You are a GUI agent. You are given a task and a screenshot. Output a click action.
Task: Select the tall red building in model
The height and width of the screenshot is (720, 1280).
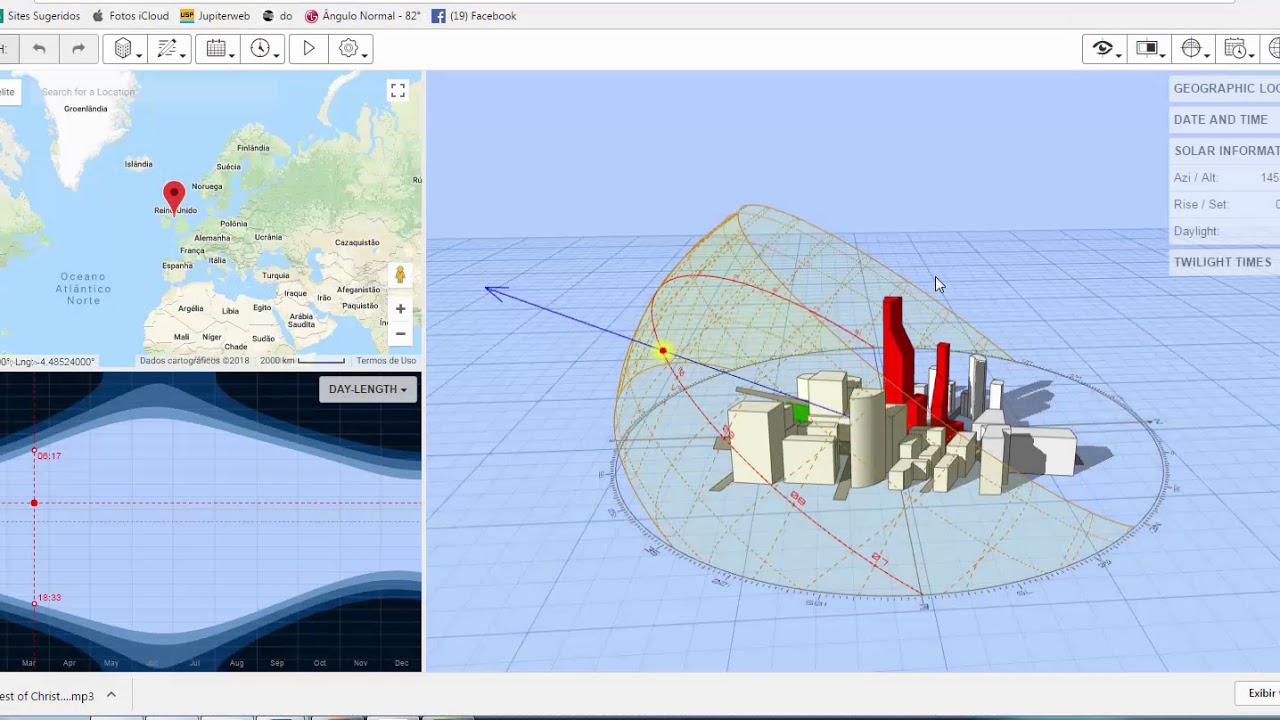pyautogui.click(x=896, y=355)
